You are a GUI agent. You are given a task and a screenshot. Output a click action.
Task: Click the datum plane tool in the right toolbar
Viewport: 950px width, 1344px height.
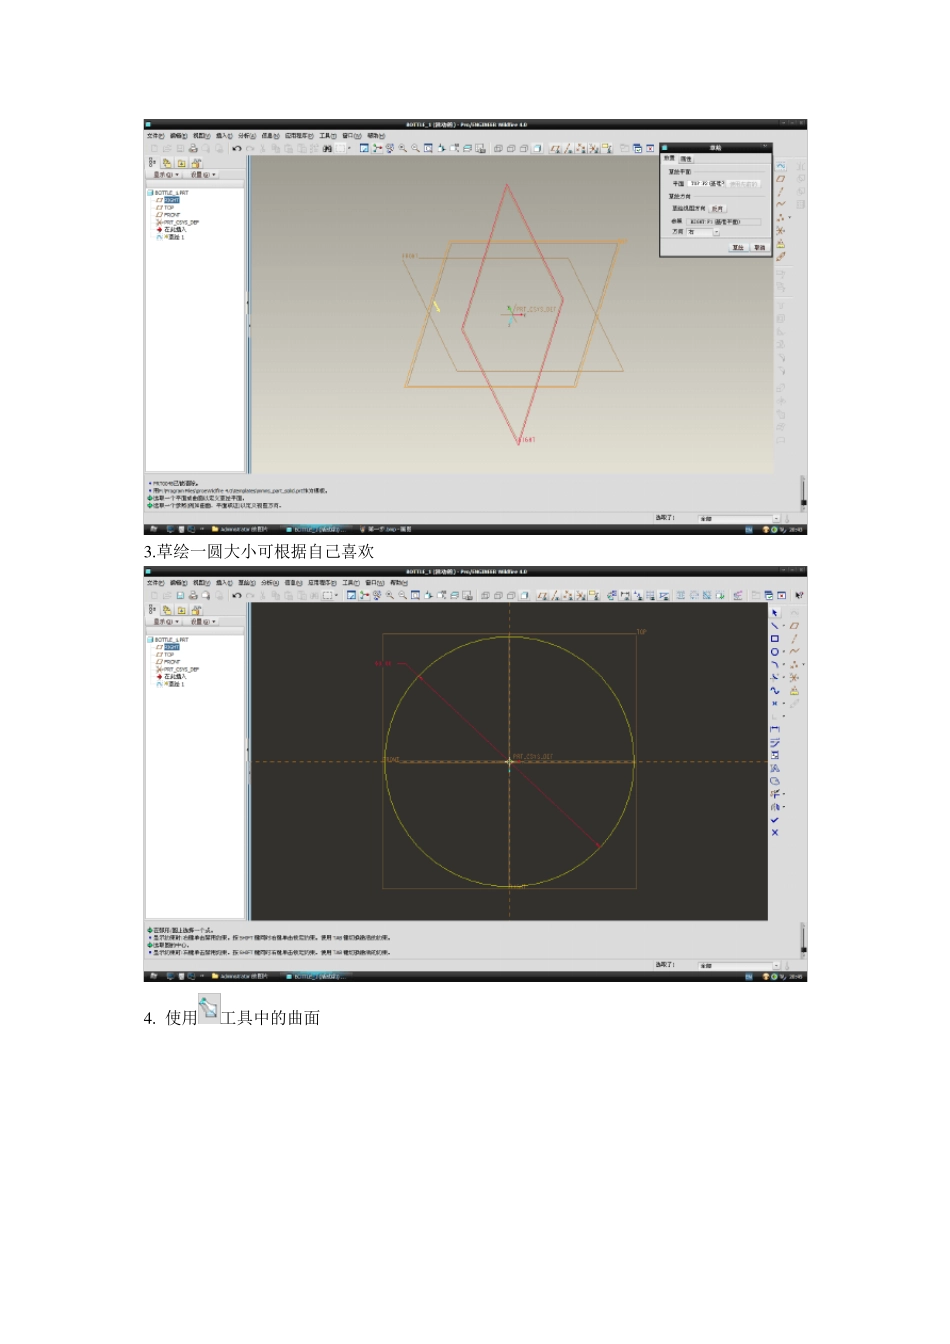pyautogui.click(x=781, y=179)
